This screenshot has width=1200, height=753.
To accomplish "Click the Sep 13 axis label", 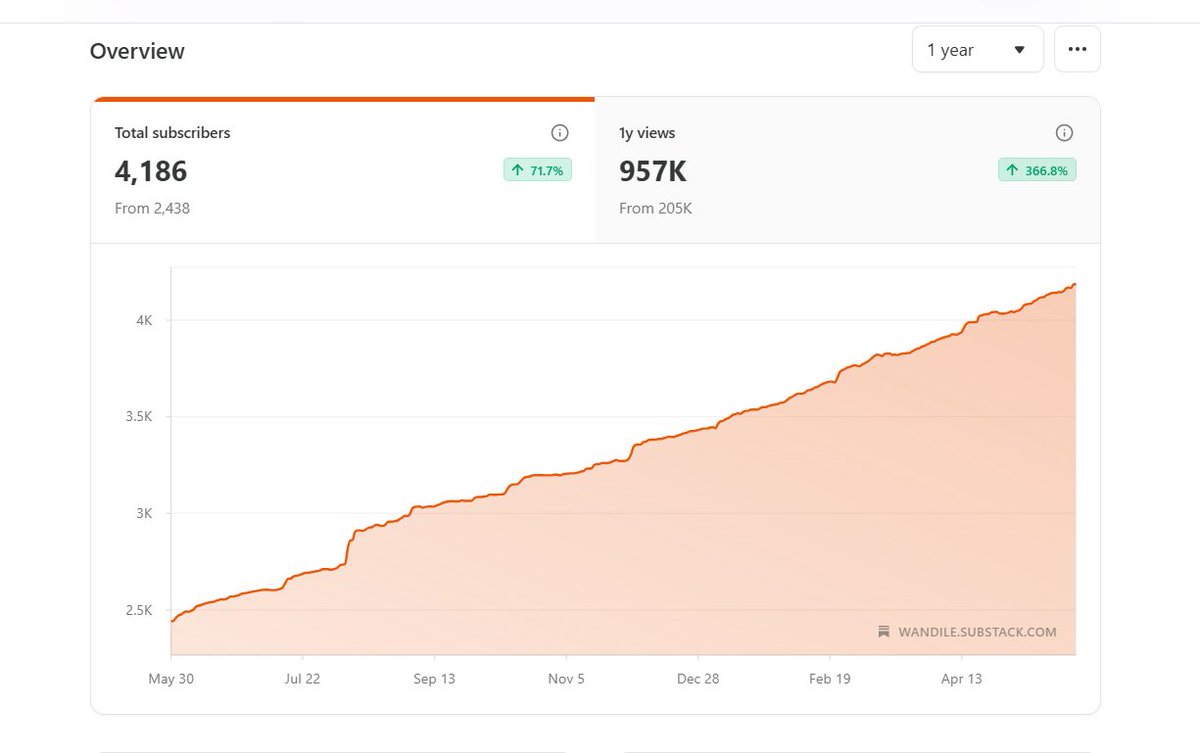I will pyautogui.click(x=434, y=678).
